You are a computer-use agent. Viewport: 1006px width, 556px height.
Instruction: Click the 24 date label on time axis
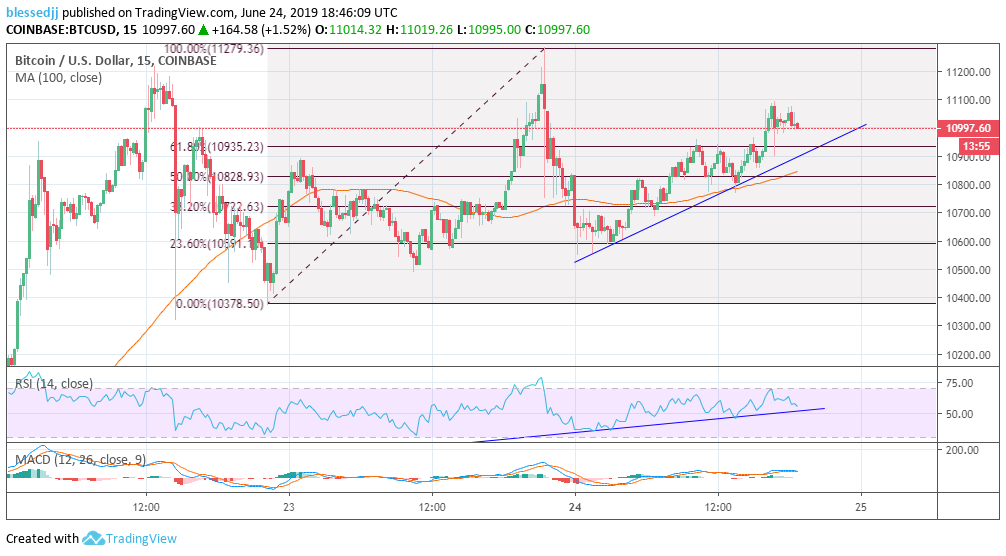tap(575, 507)
